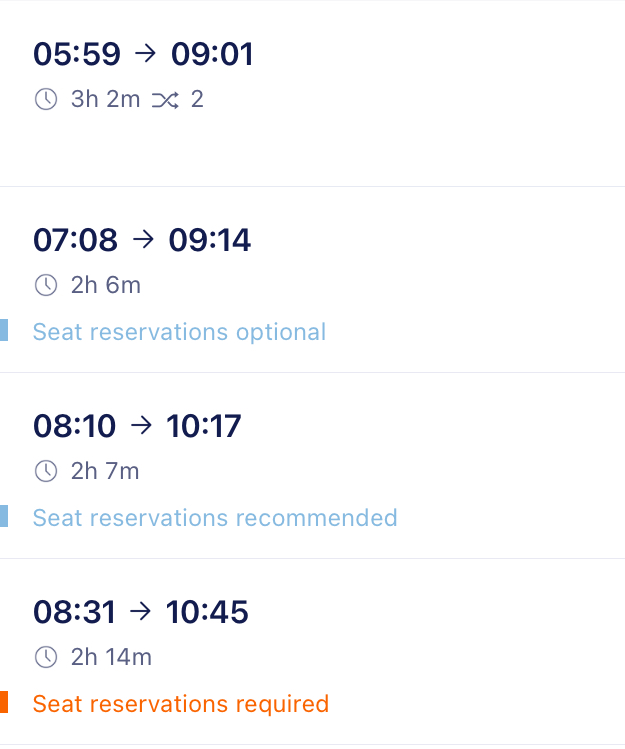Click the orange marker beside required reservation
Viewport: 625px width, 749px height.
[4, 702]
